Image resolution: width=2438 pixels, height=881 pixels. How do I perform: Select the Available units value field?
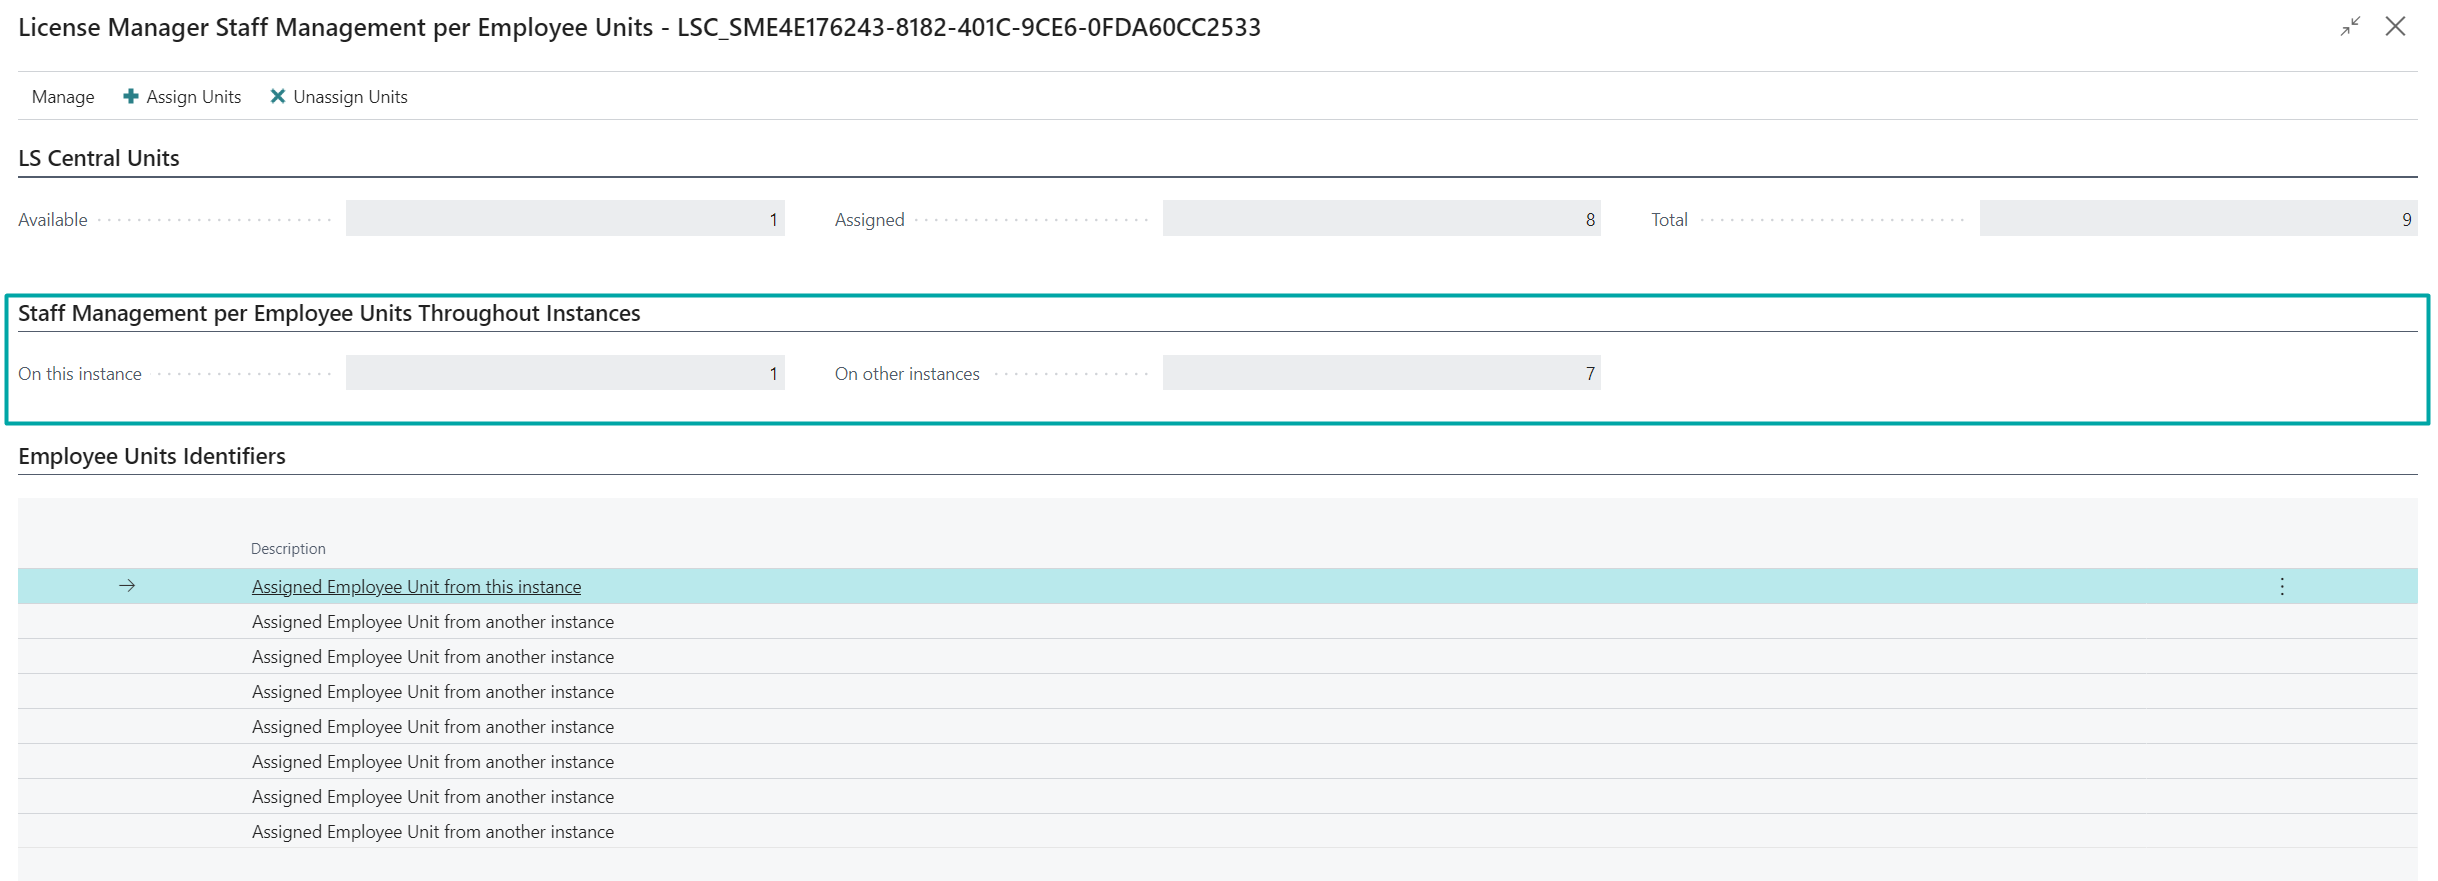(565, 219)
